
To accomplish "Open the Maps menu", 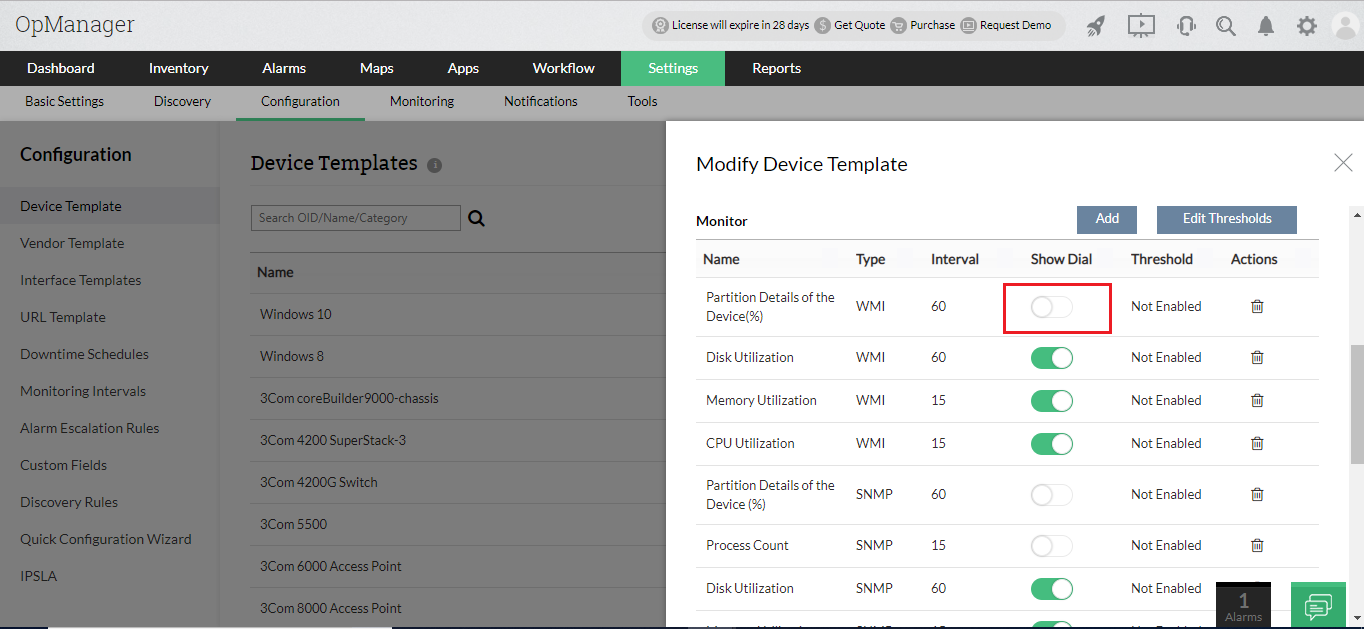I will [377, 68].
